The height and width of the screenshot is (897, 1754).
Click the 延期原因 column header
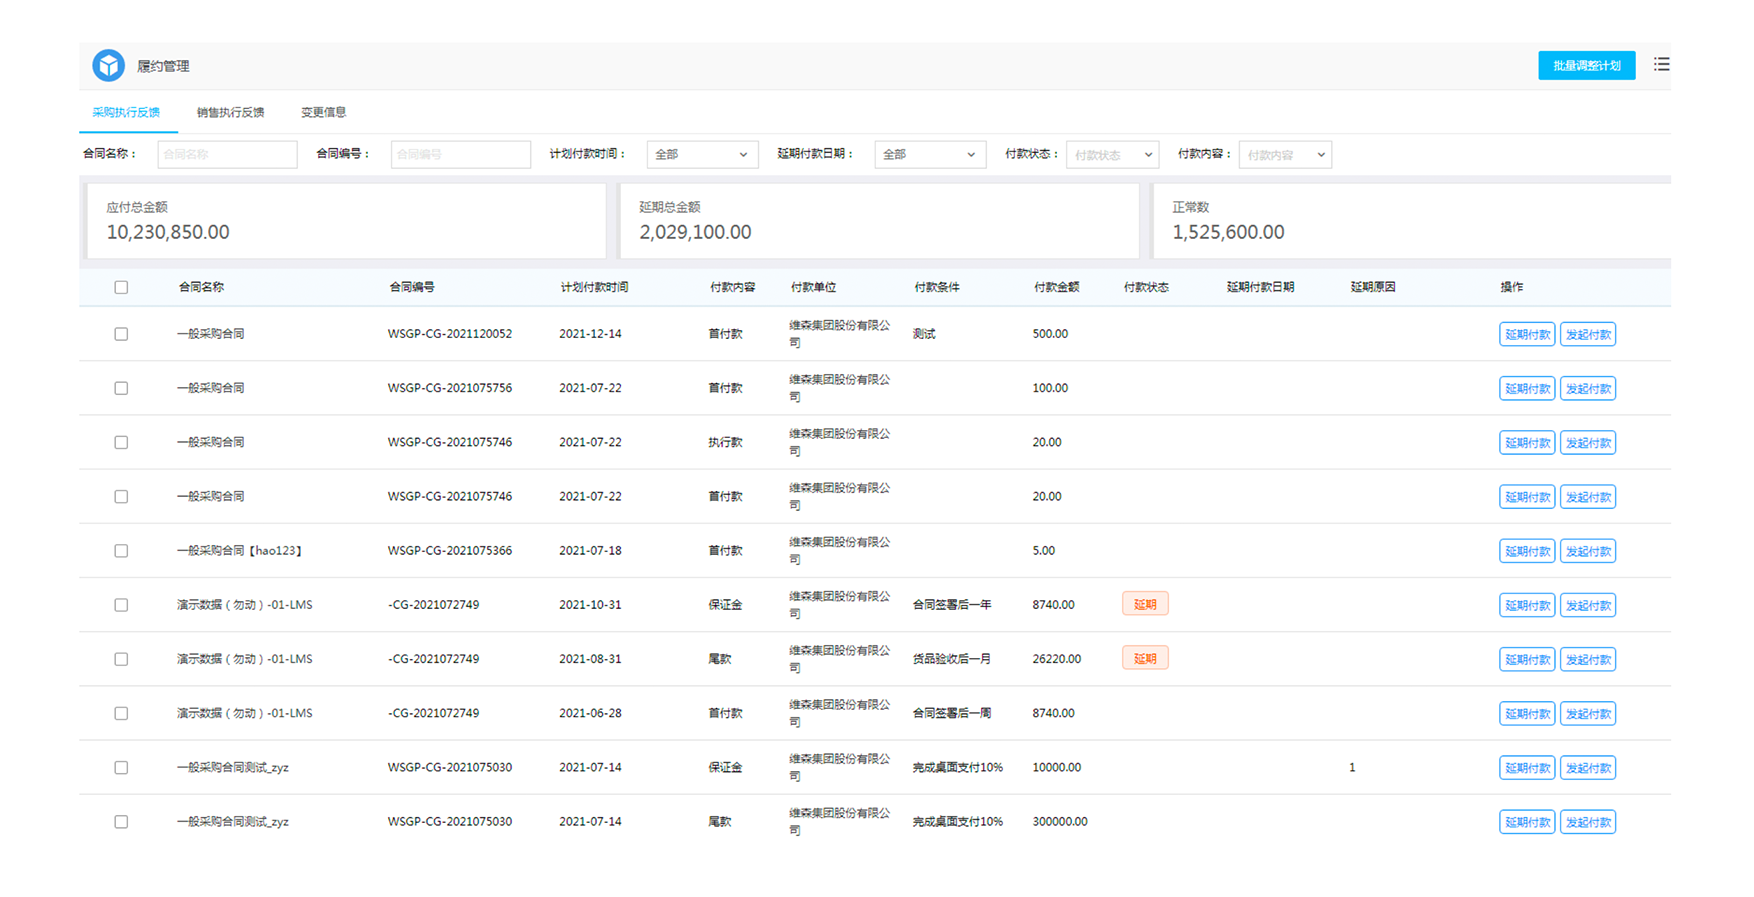coord(1373,287)
